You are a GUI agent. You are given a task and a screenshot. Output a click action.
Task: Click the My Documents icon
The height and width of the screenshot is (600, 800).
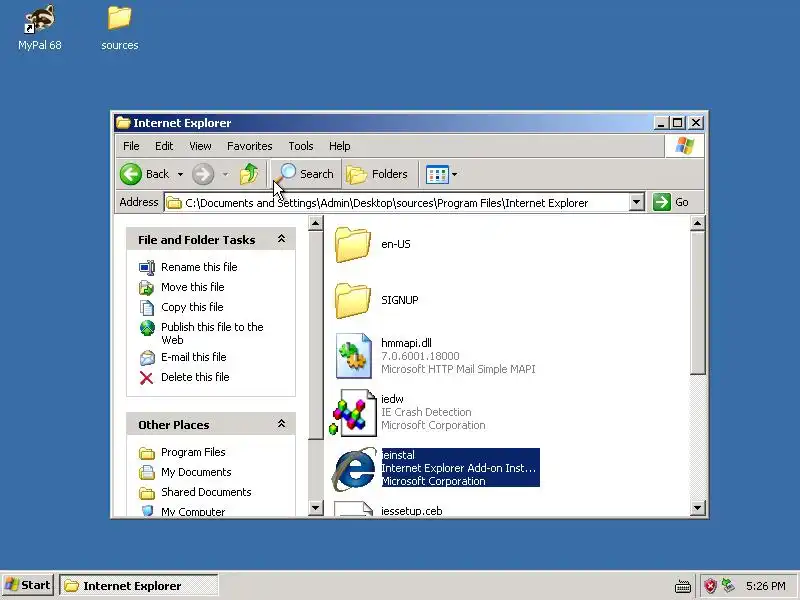147,472
